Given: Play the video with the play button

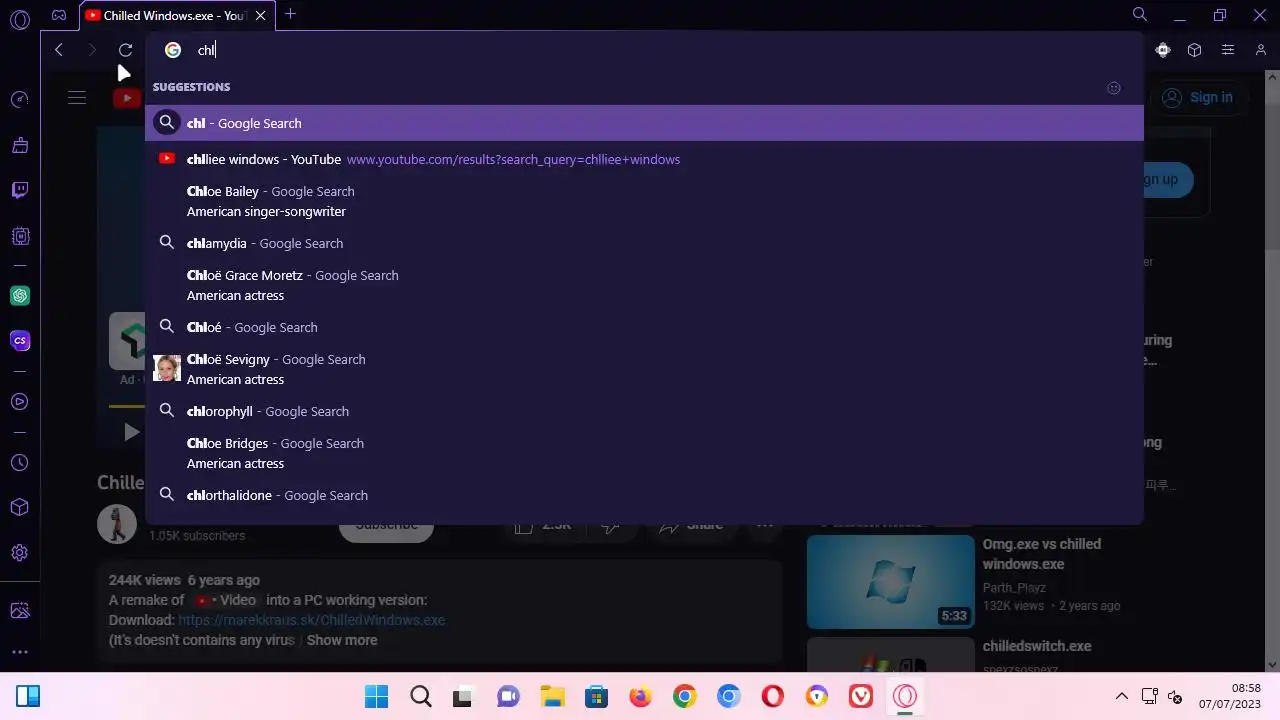Looking at the screenshot, I should click(x=131, y=432).
